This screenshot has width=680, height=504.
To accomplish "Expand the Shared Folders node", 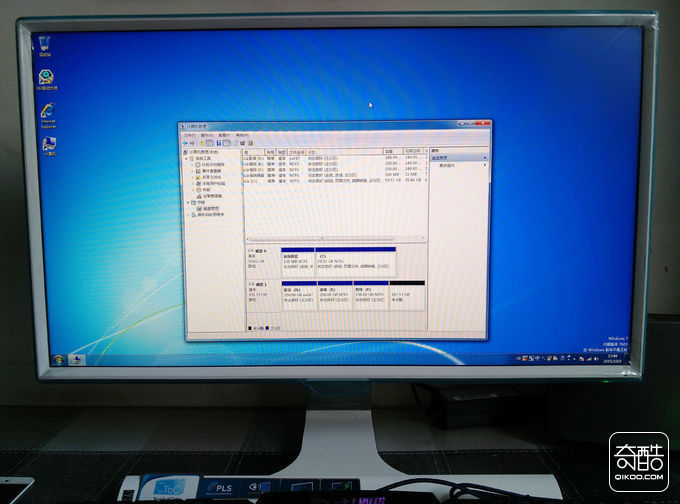I will 193,177.
